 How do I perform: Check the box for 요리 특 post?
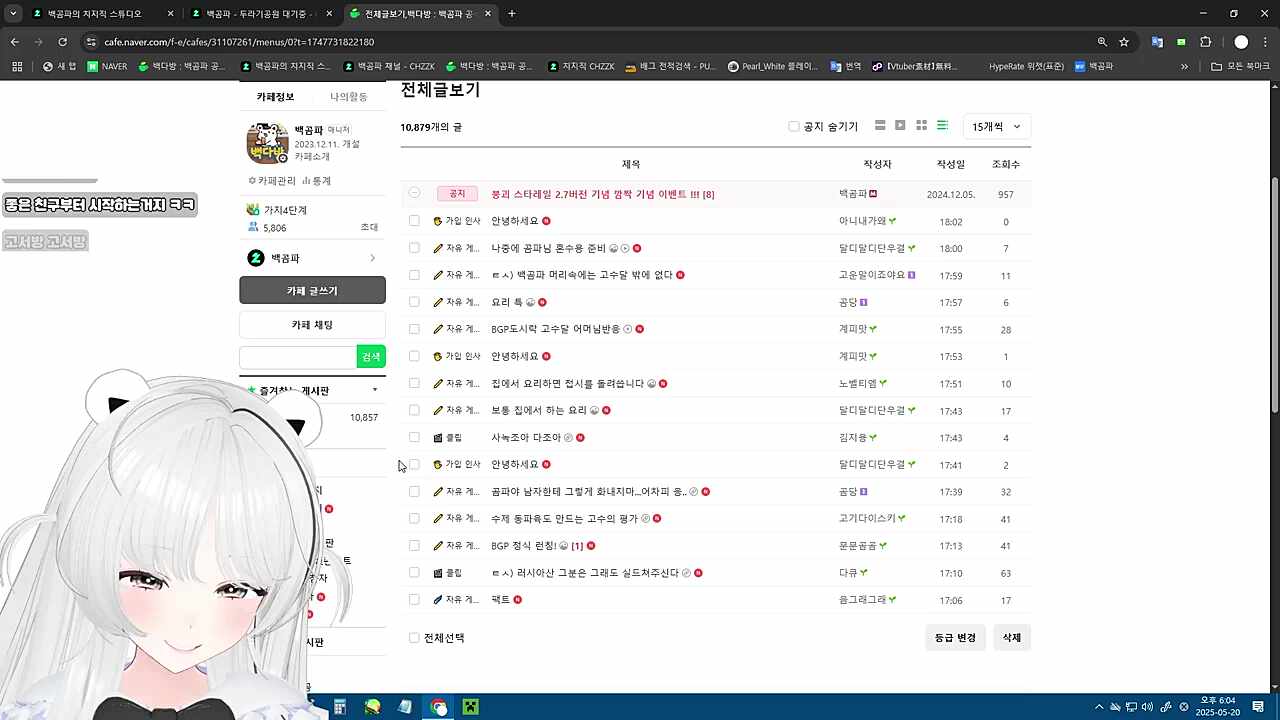(414, 302)
